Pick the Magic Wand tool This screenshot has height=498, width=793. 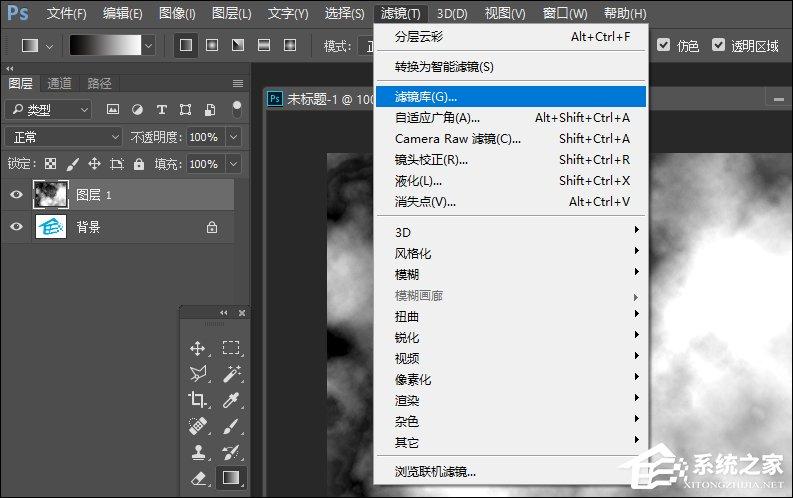click(231, 374)
